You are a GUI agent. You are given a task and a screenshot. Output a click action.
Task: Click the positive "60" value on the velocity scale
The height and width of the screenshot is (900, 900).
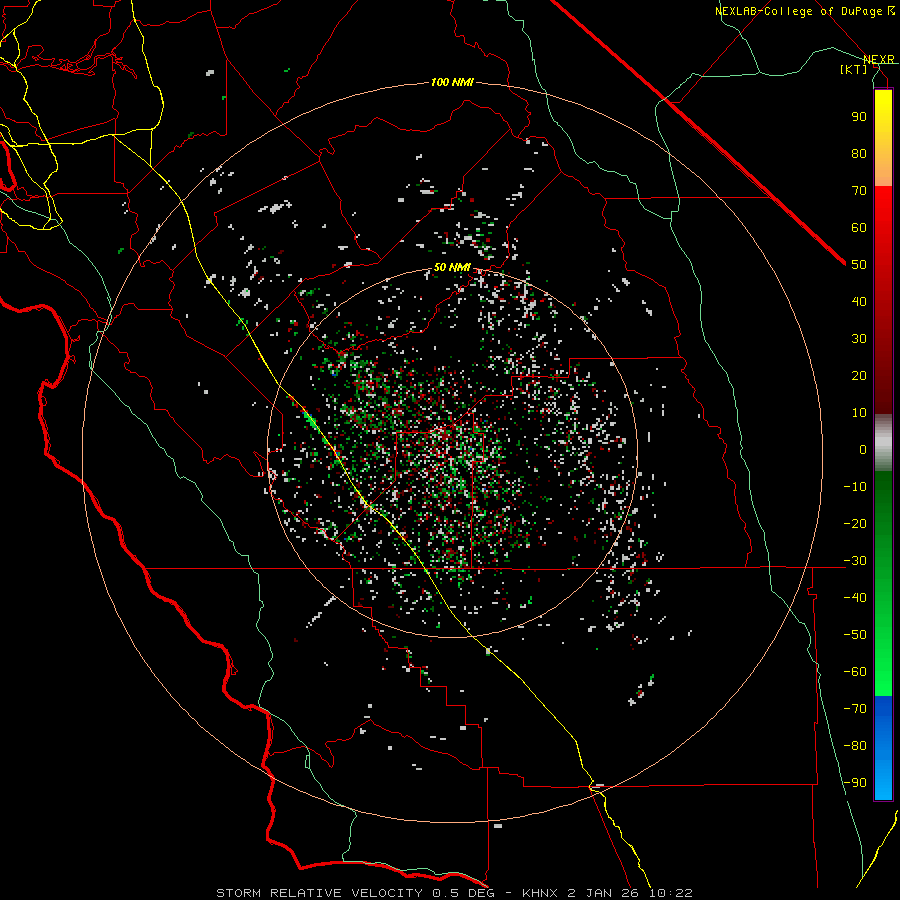coord(859,227)
